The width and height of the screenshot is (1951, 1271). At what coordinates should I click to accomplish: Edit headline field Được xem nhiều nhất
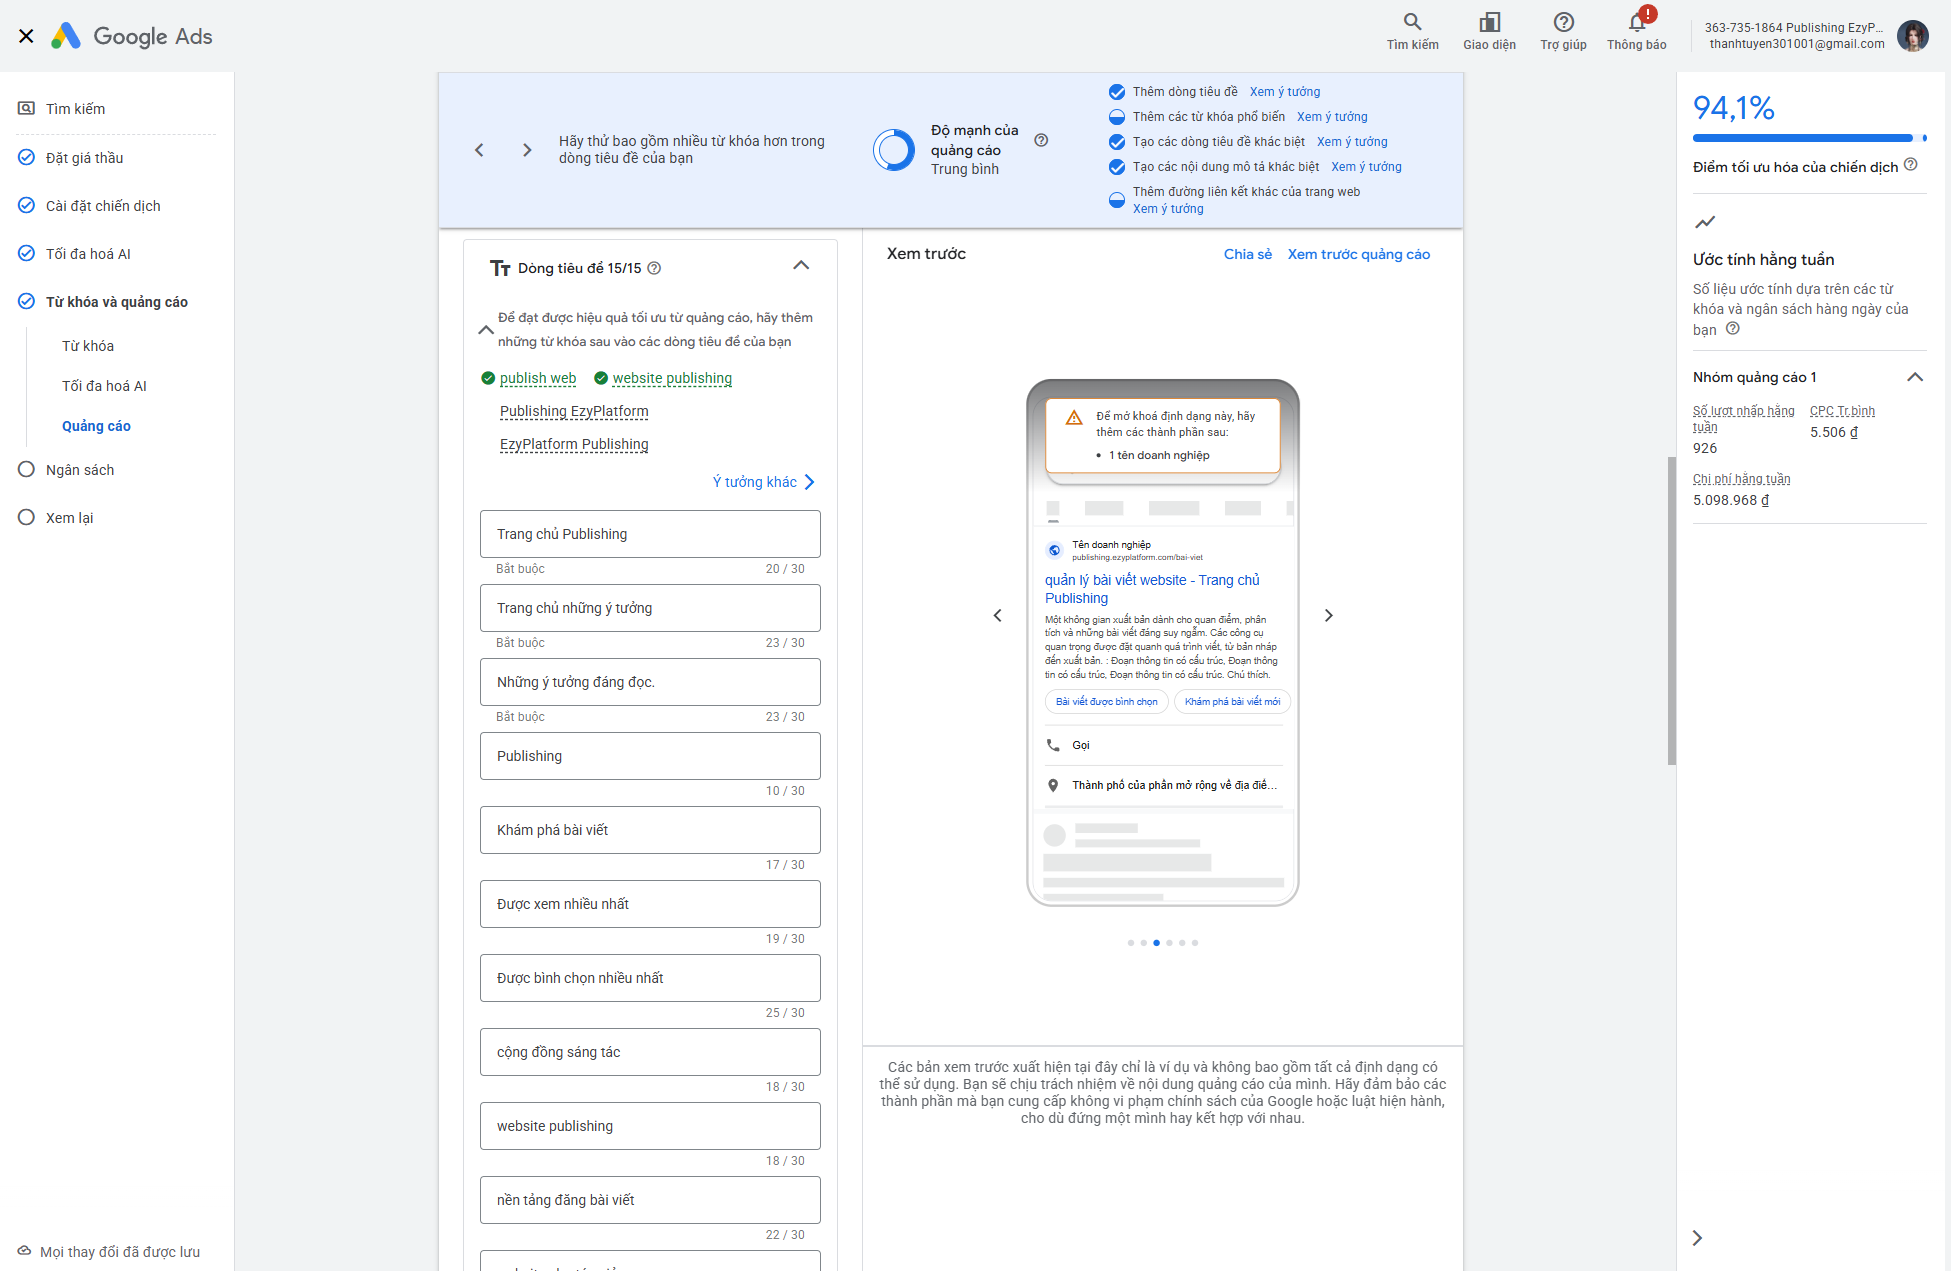coord(650,904)
